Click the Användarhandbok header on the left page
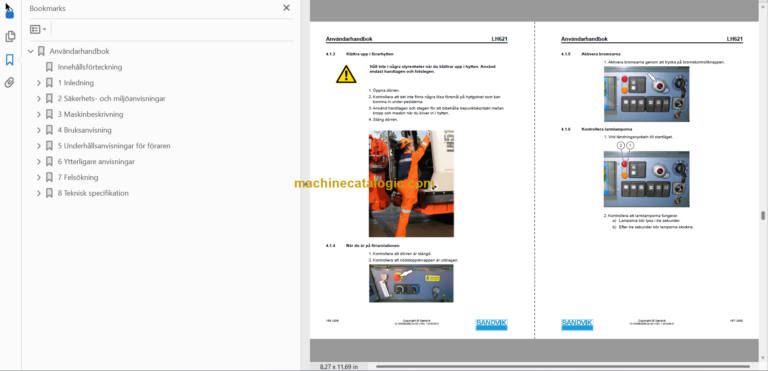 pos(349,39)
